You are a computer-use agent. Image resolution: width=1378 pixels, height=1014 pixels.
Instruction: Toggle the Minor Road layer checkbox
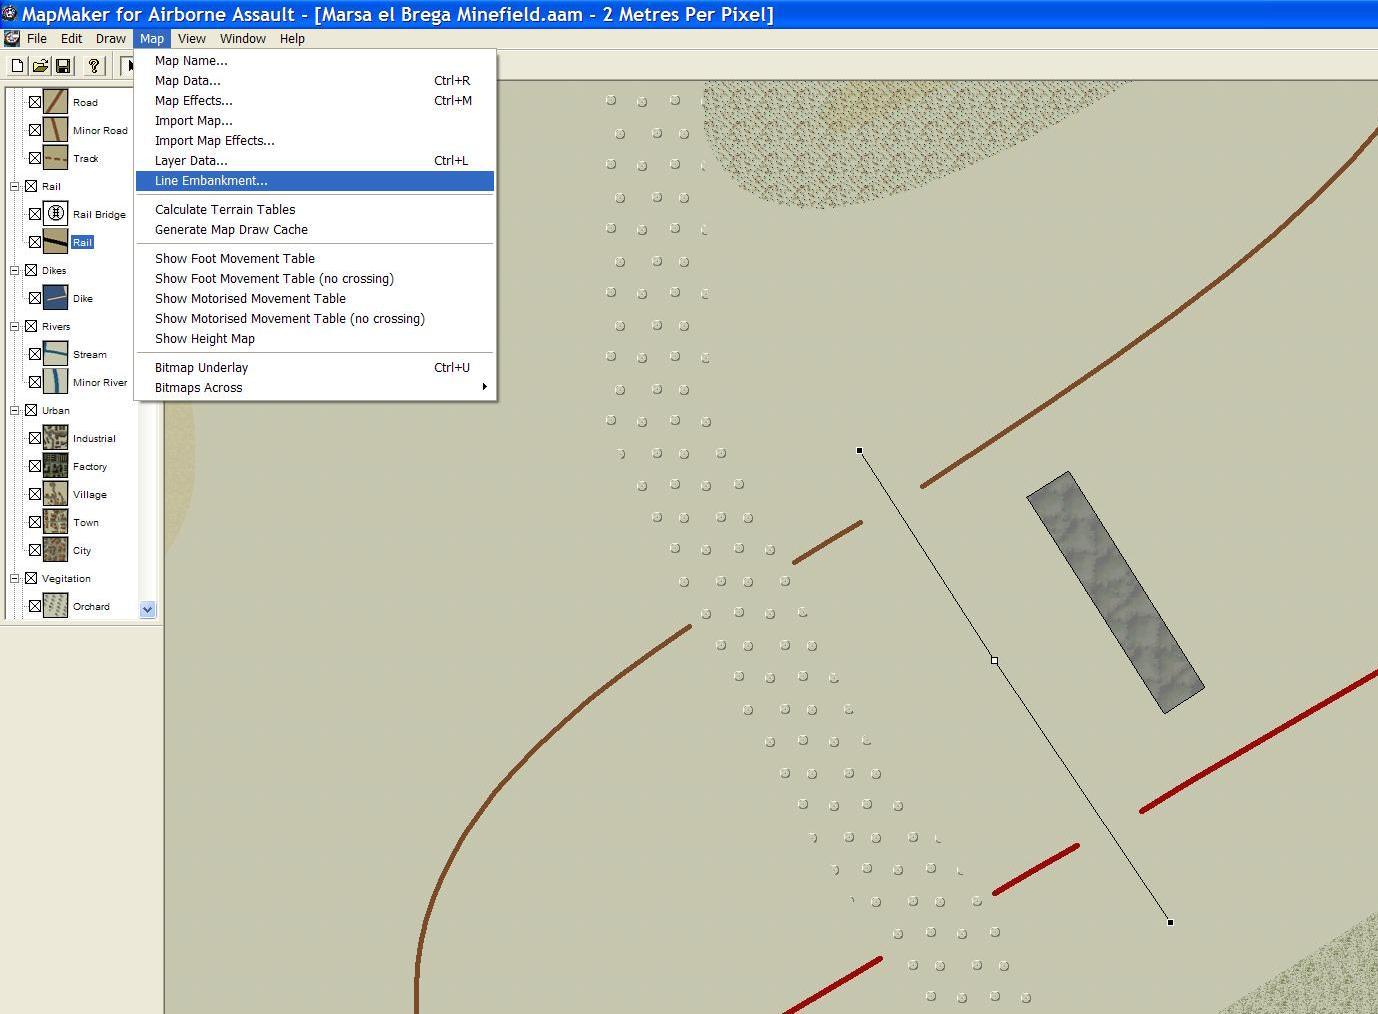pyautogui.click(x=35, y=130)
